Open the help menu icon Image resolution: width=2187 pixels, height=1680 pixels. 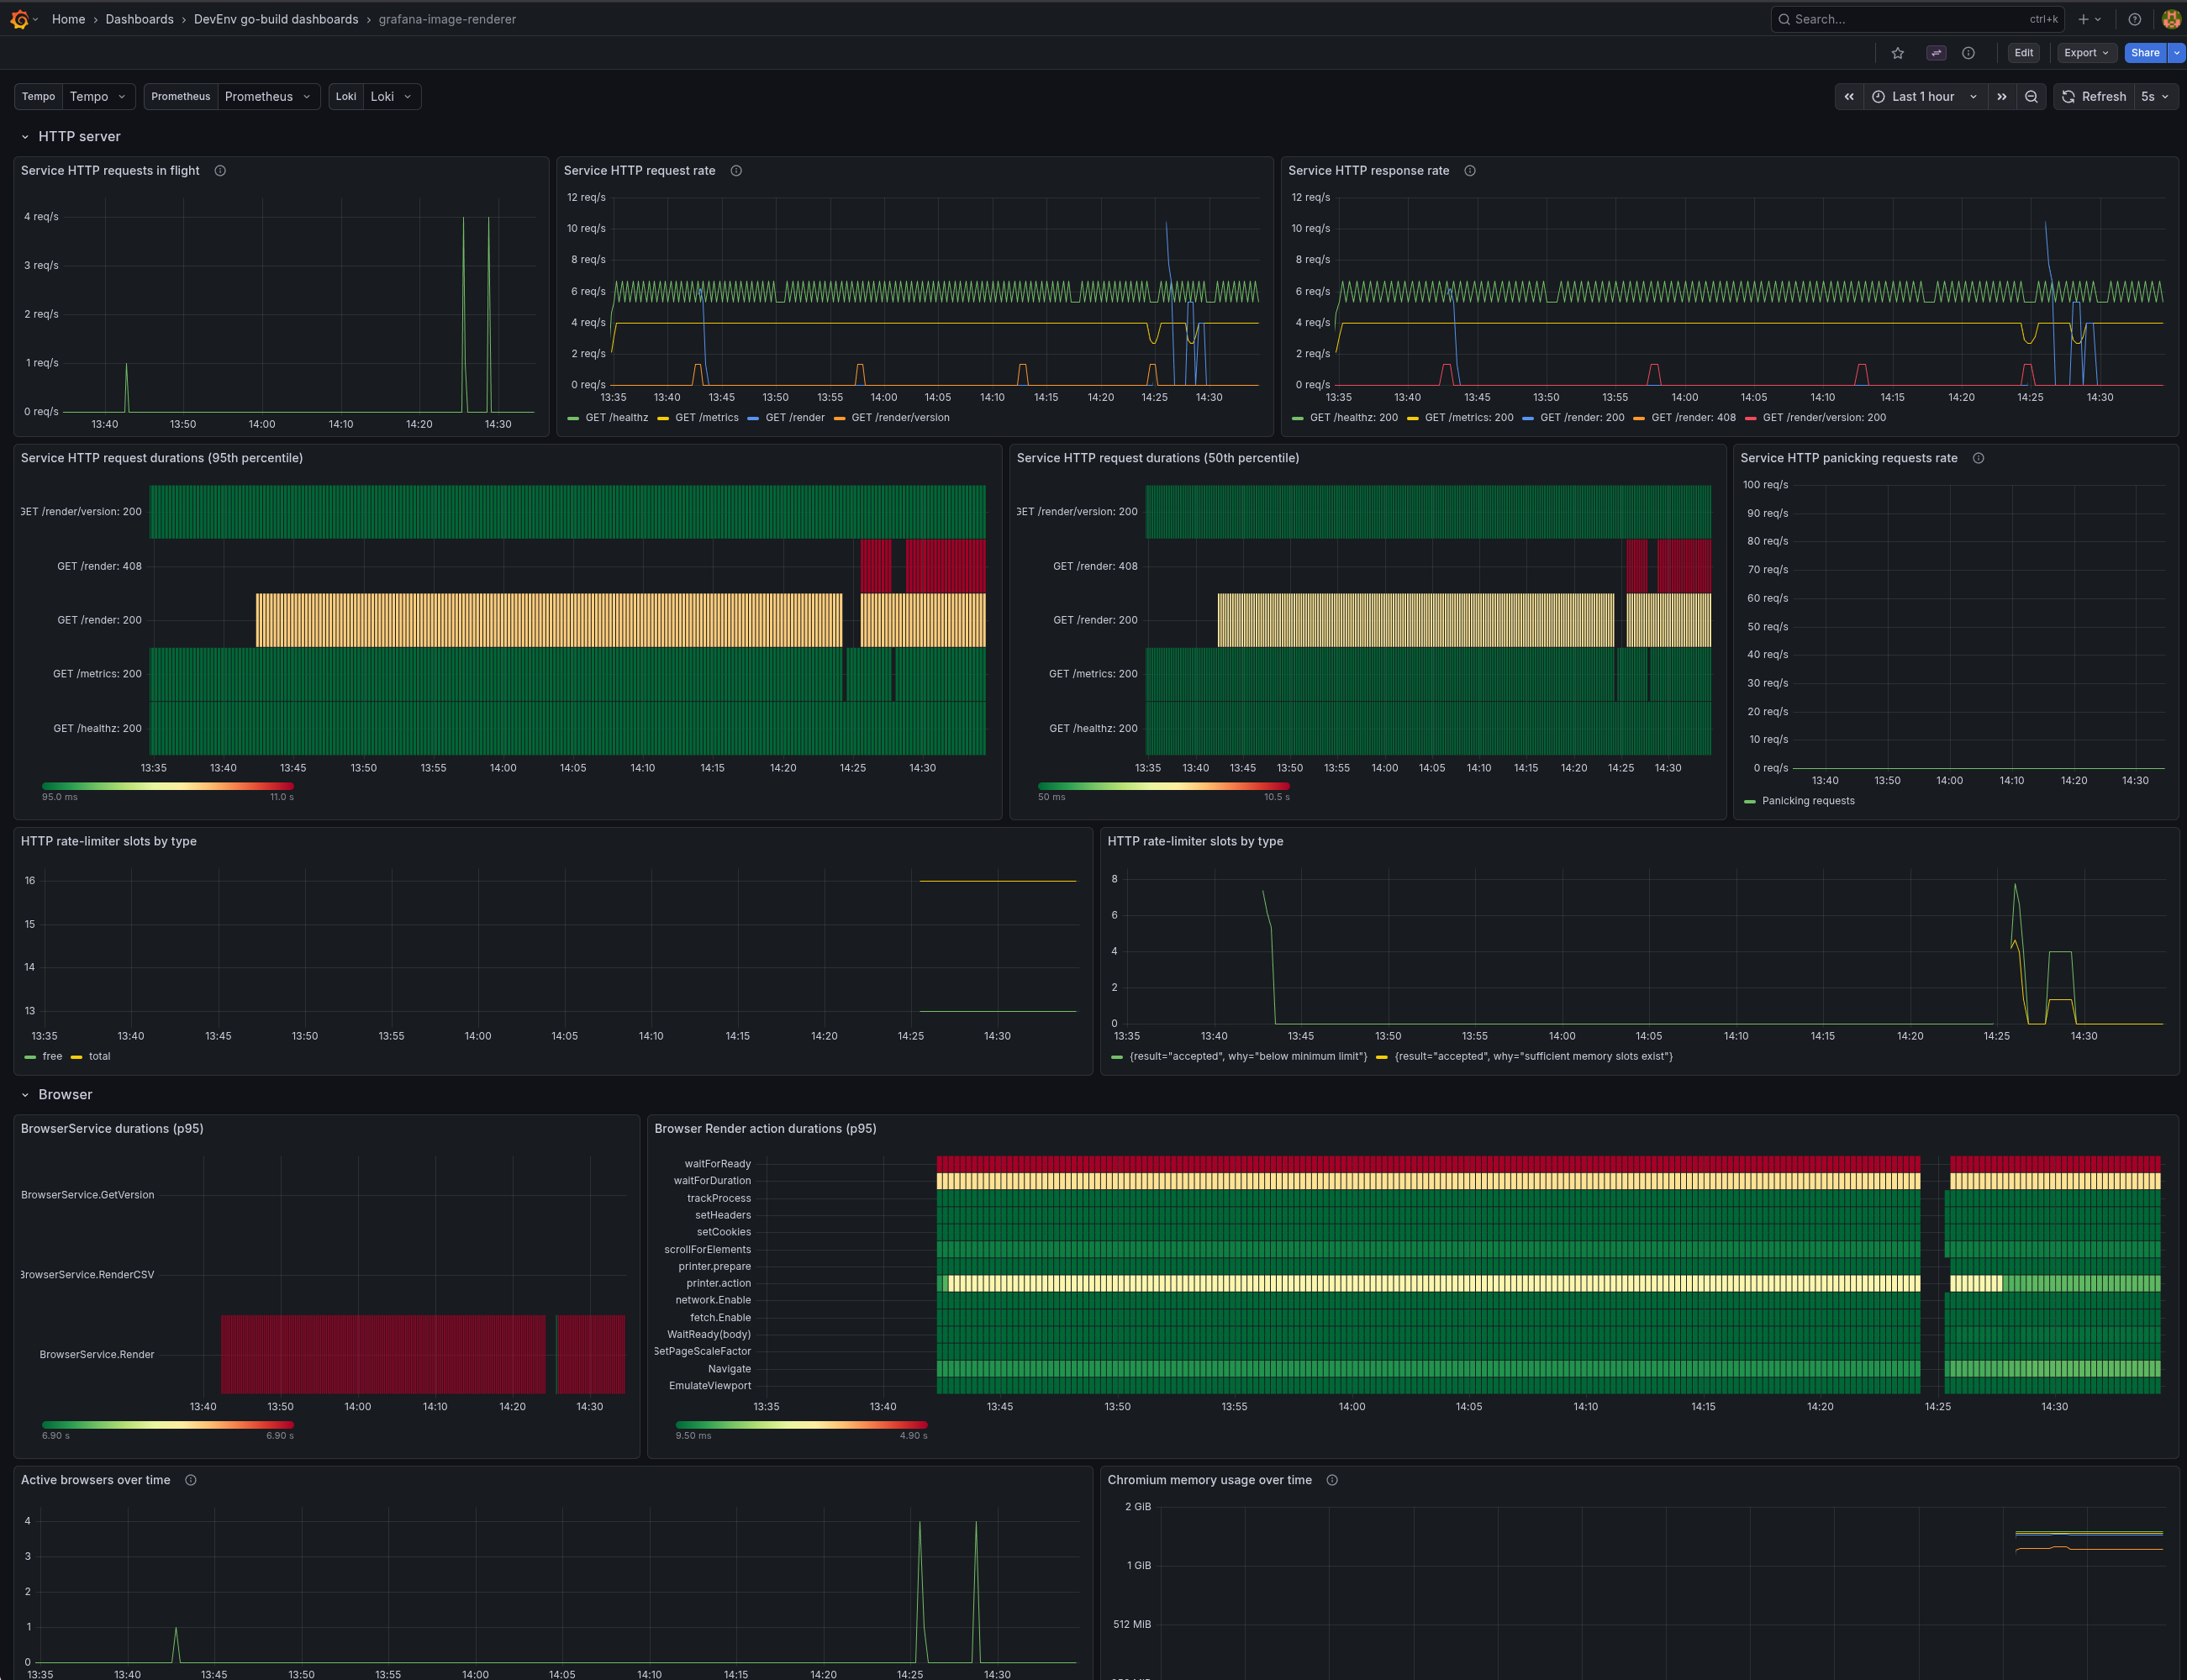tap(2134, 19)
